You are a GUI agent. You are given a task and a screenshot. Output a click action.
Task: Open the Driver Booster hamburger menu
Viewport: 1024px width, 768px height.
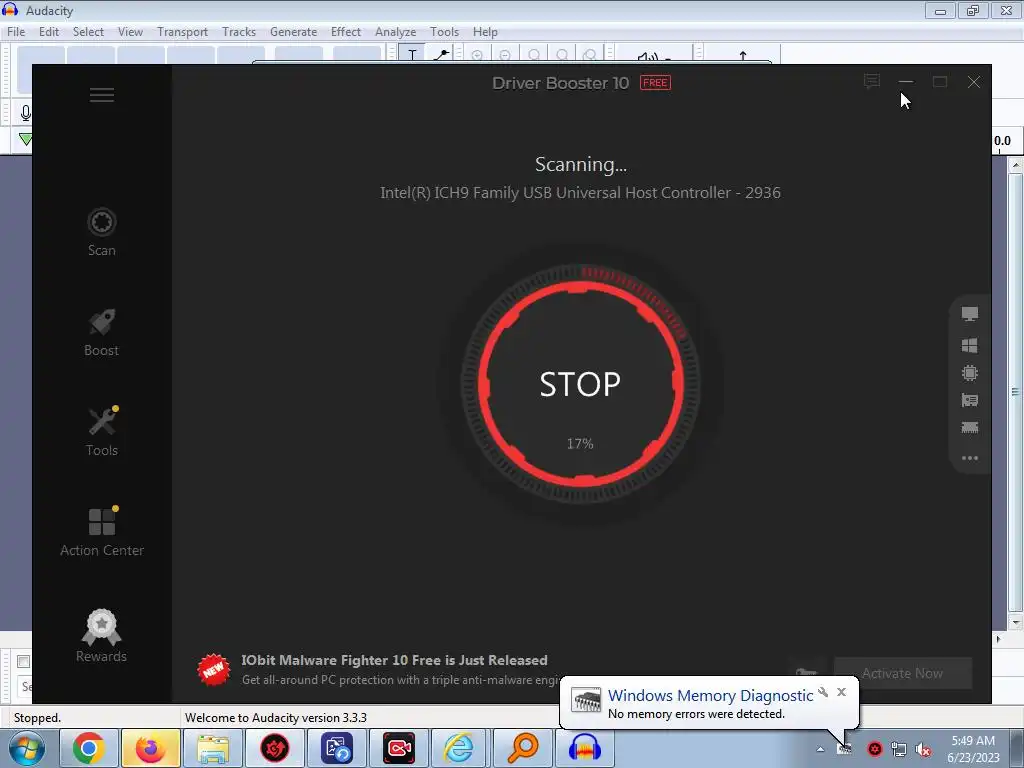click(102, 95)
